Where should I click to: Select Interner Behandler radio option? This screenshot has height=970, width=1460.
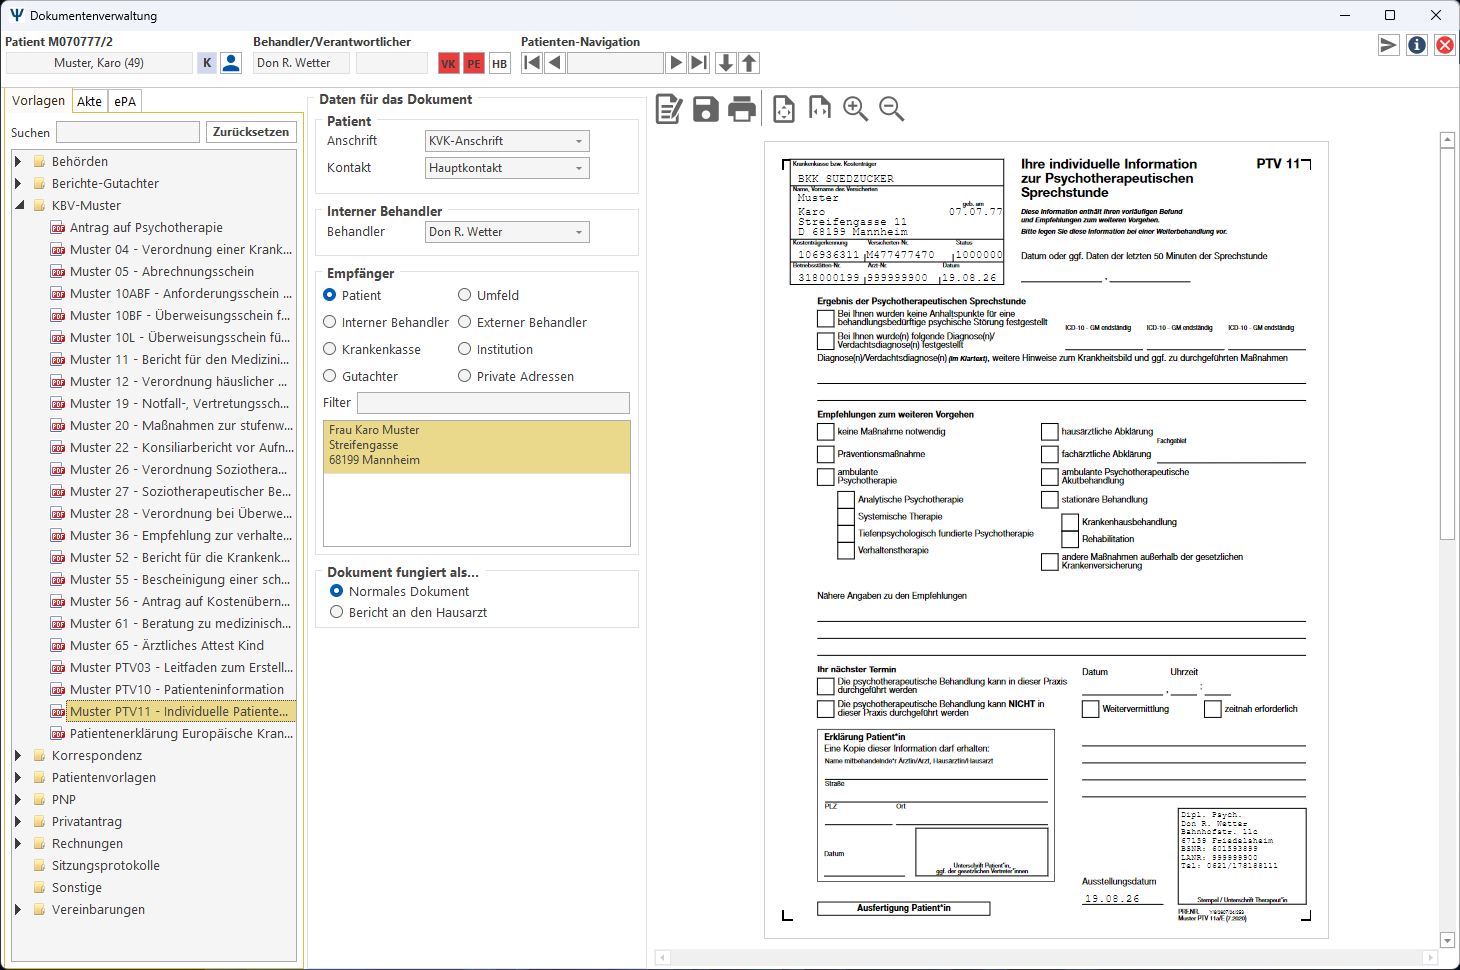[386, 322]
